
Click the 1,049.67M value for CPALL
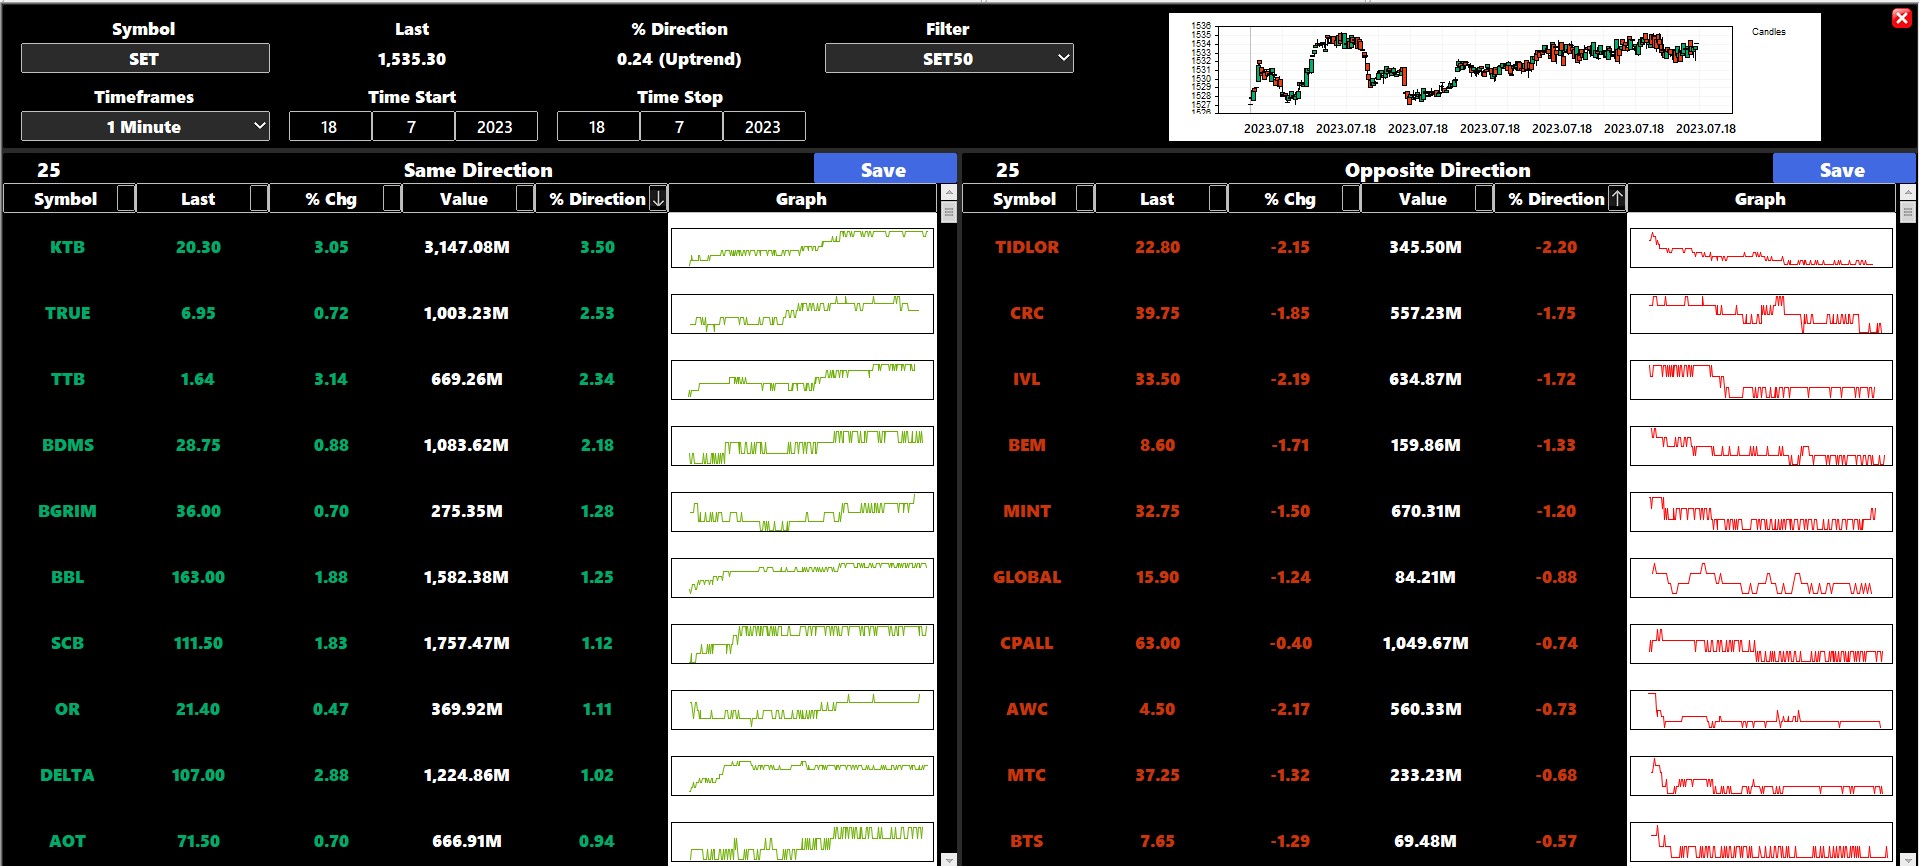point(1425,643)
